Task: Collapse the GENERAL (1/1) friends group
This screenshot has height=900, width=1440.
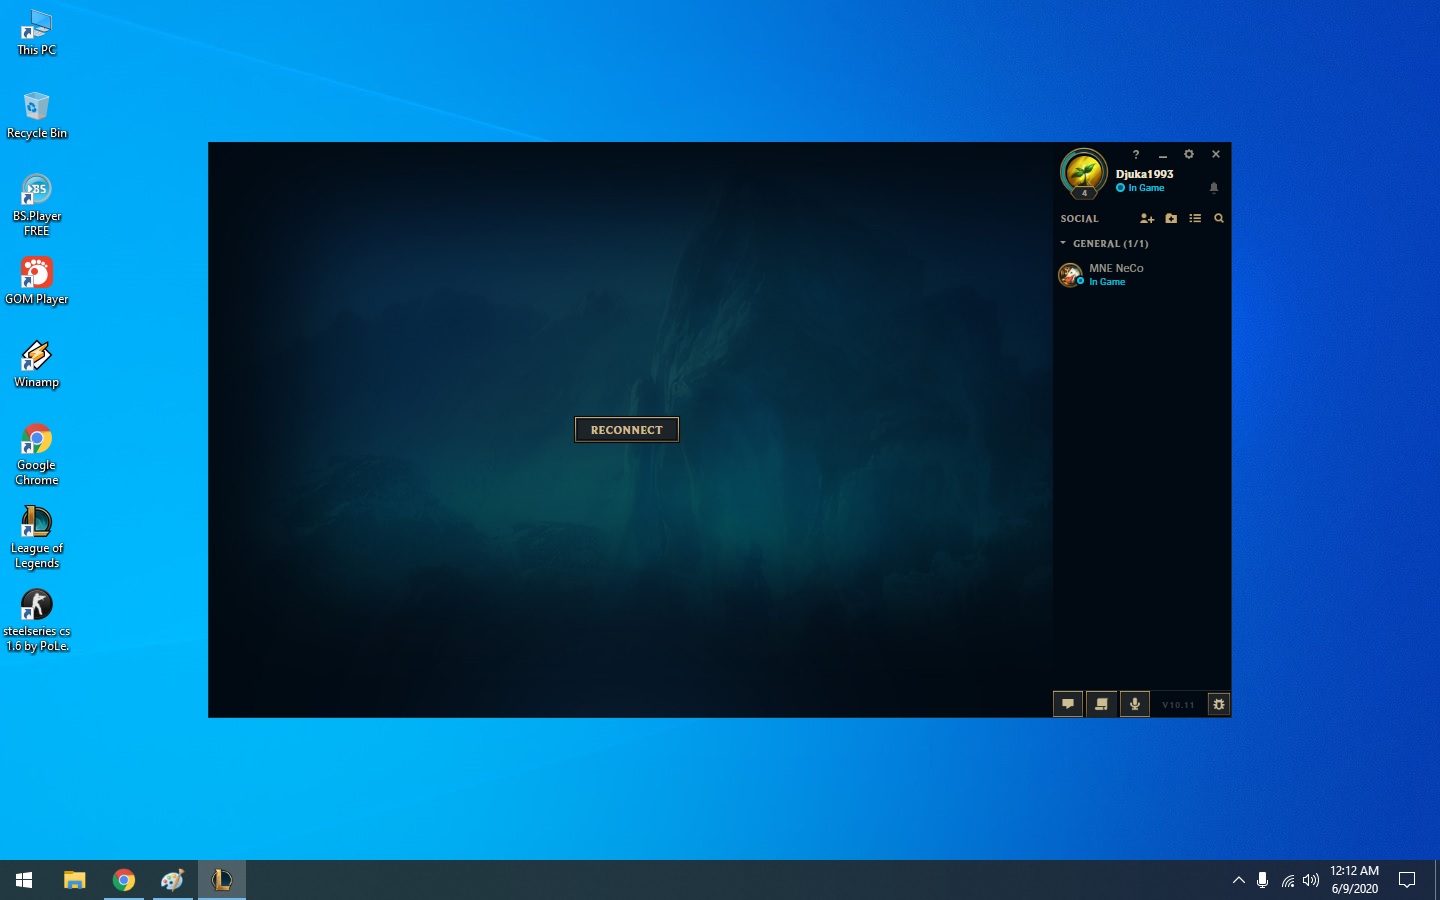Action: pos(1104,243)
